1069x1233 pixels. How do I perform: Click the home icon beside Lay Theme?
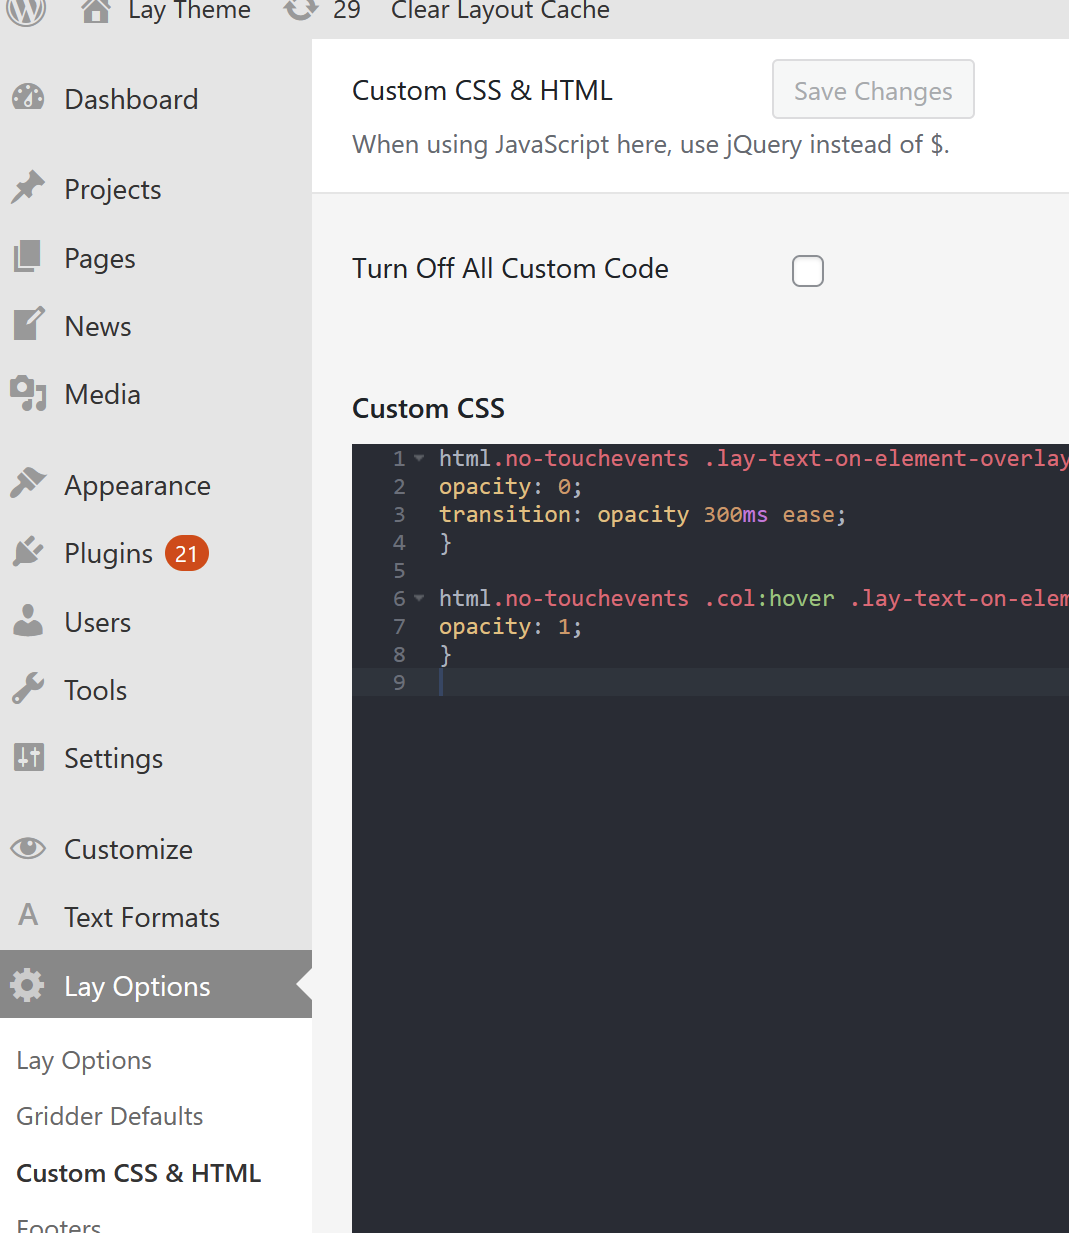(x=96, y=11)
